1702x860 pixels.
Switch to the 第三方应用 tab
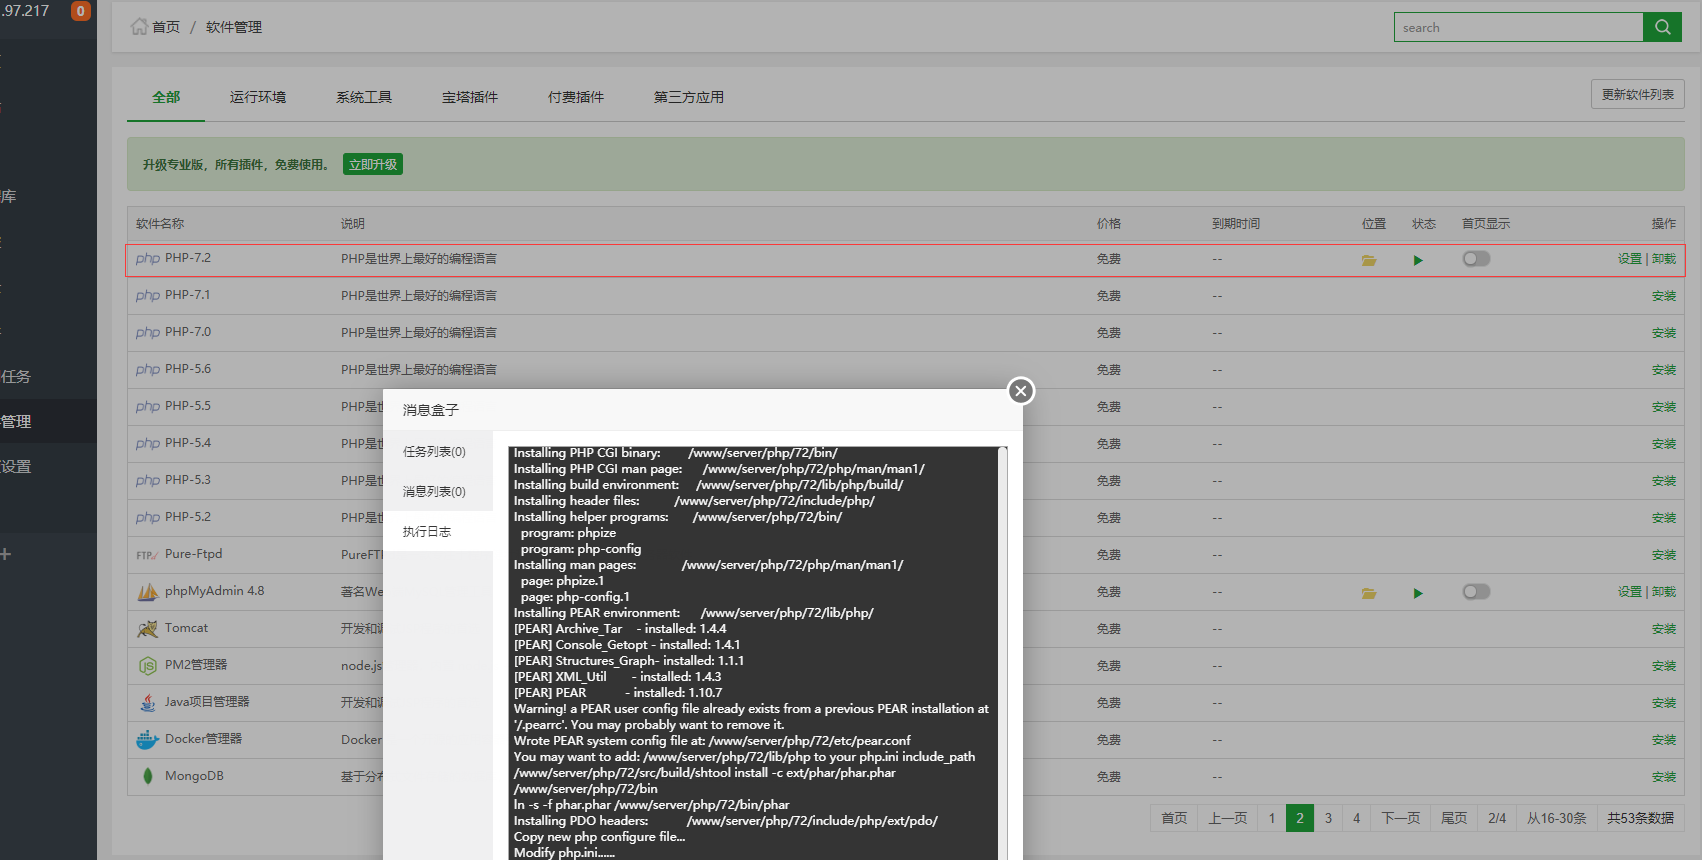[689, 97]
